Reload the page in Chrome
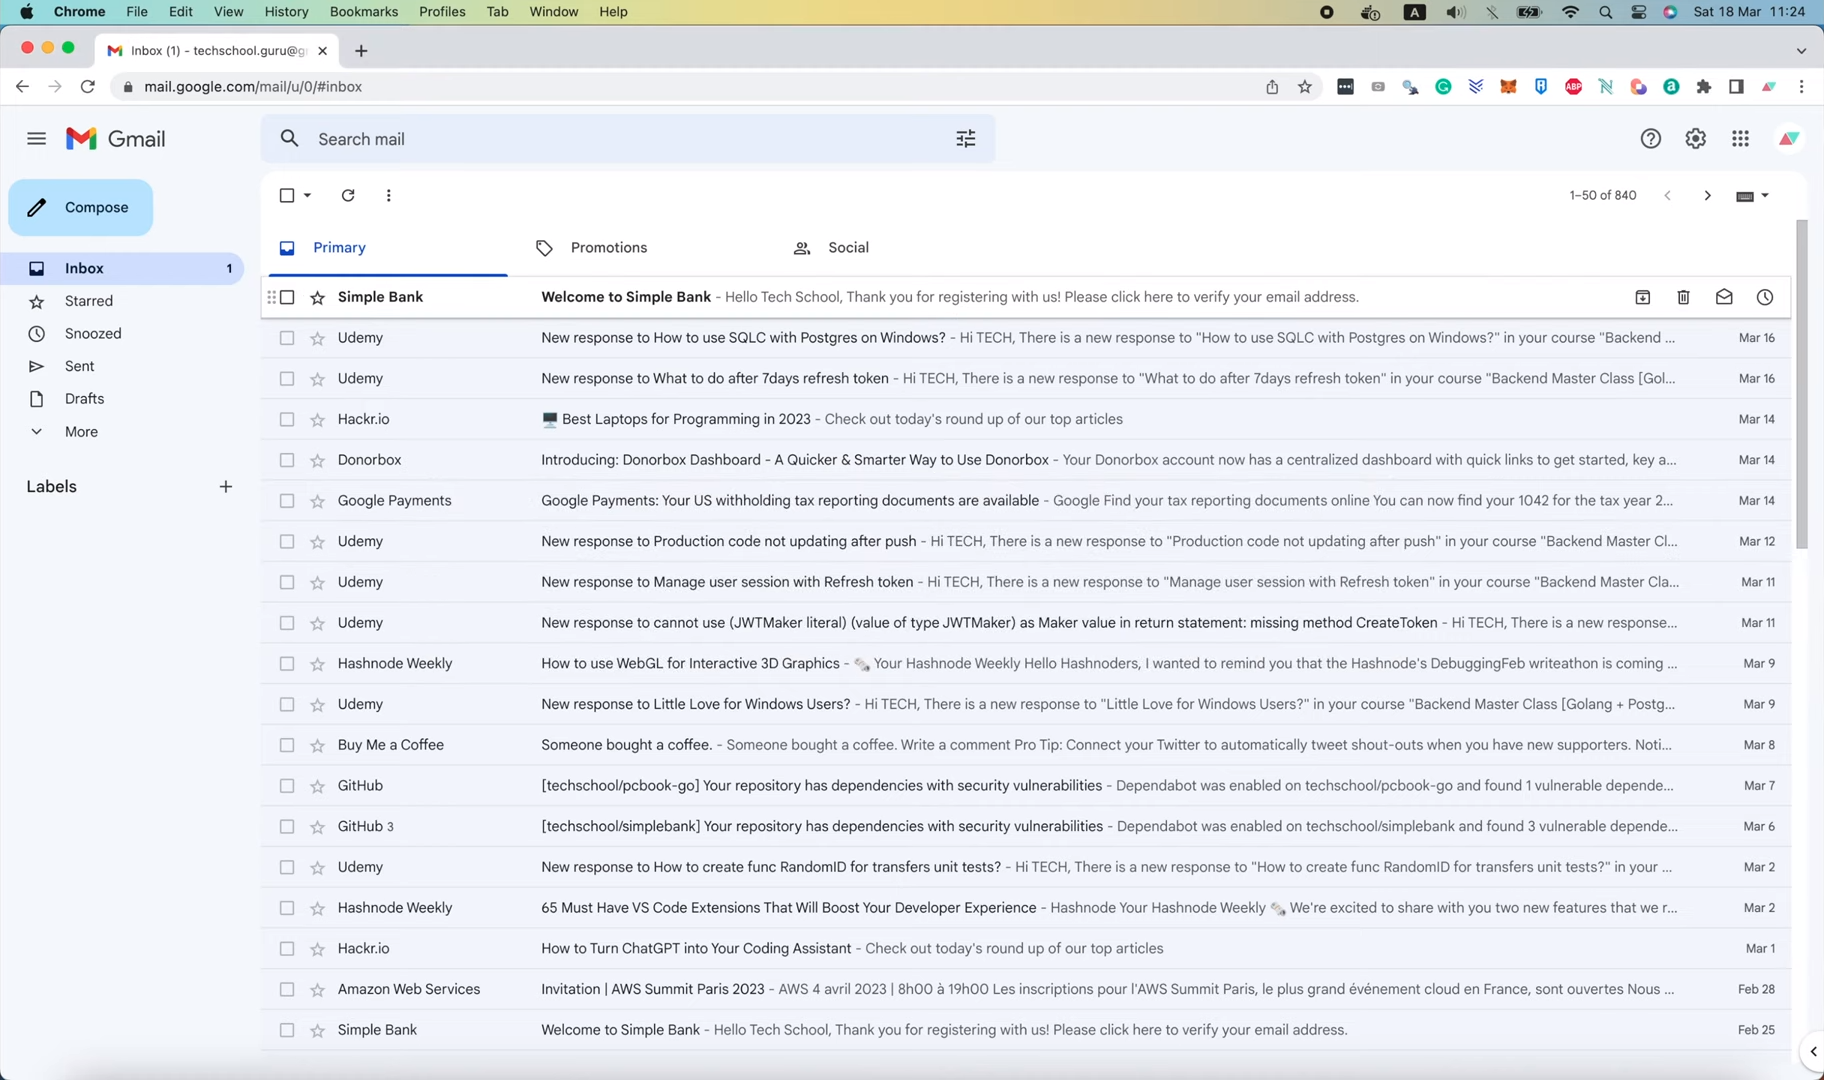The image size is (1824, 1080). pyautogui.click(x=87, y=87)
